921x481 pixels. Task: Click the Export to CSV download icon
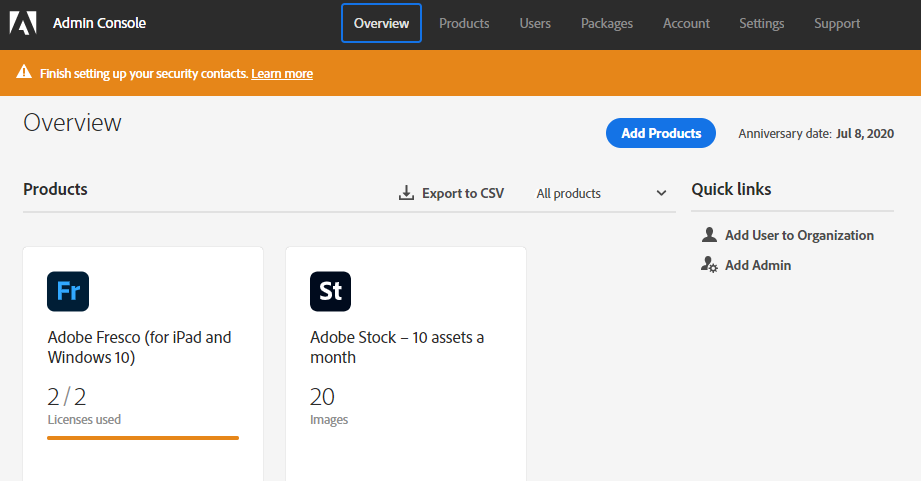pos(406,193)
